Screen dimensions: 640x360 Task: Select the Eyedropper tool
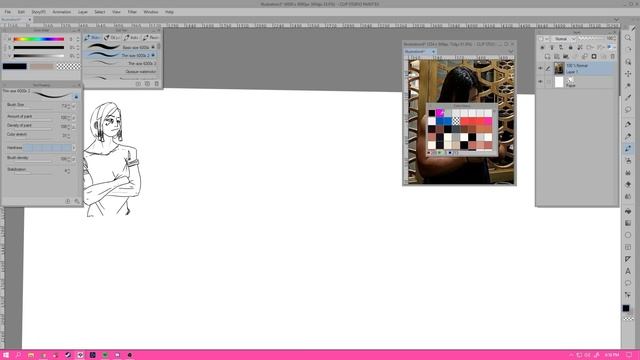coord(628,98)
